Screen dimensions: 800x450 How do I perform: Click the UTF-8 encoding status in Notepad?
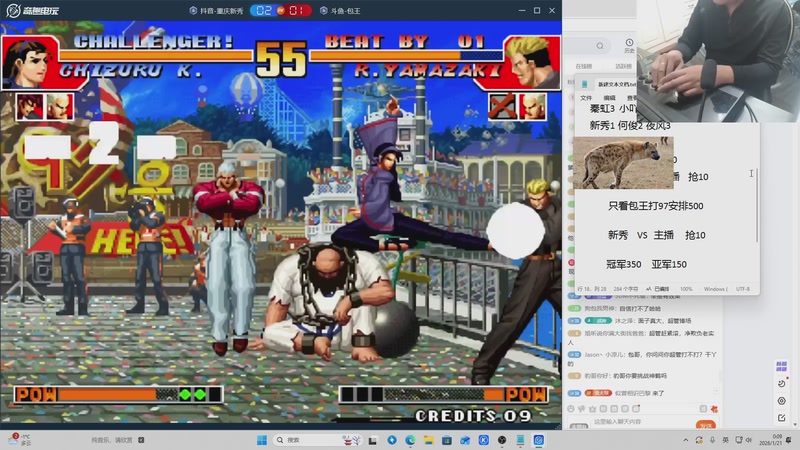coord(743,289)
